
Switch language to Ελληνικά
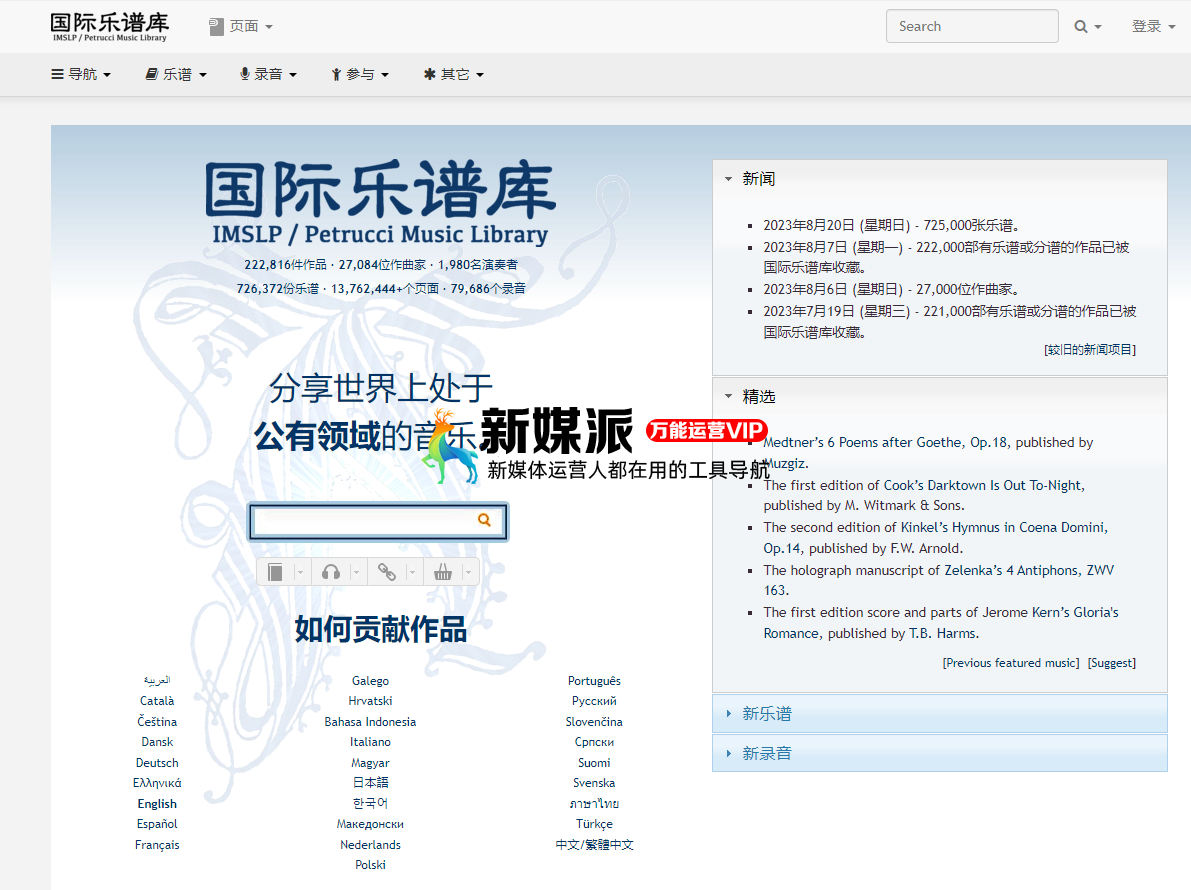coord(157,783)
